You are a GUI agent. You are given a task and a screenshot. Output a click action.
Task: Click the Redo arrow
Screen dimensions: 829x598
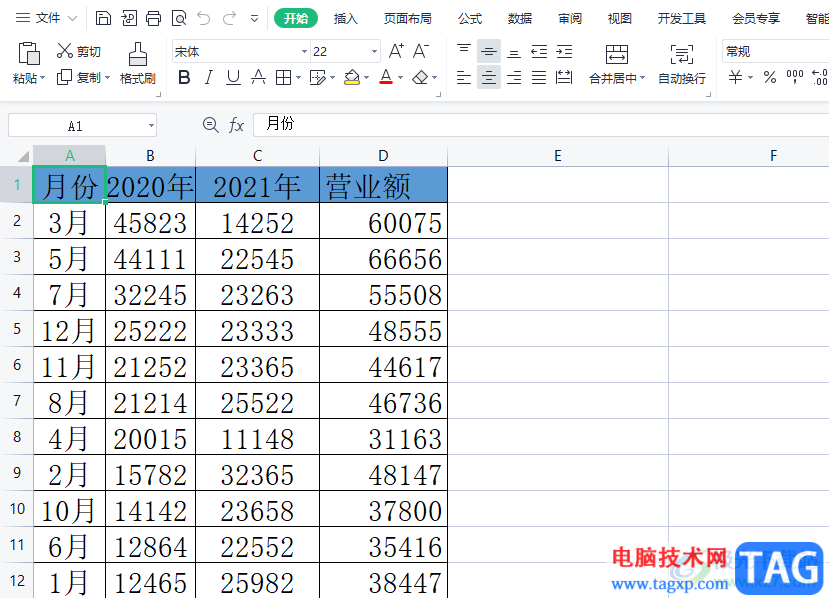[229, 19]
